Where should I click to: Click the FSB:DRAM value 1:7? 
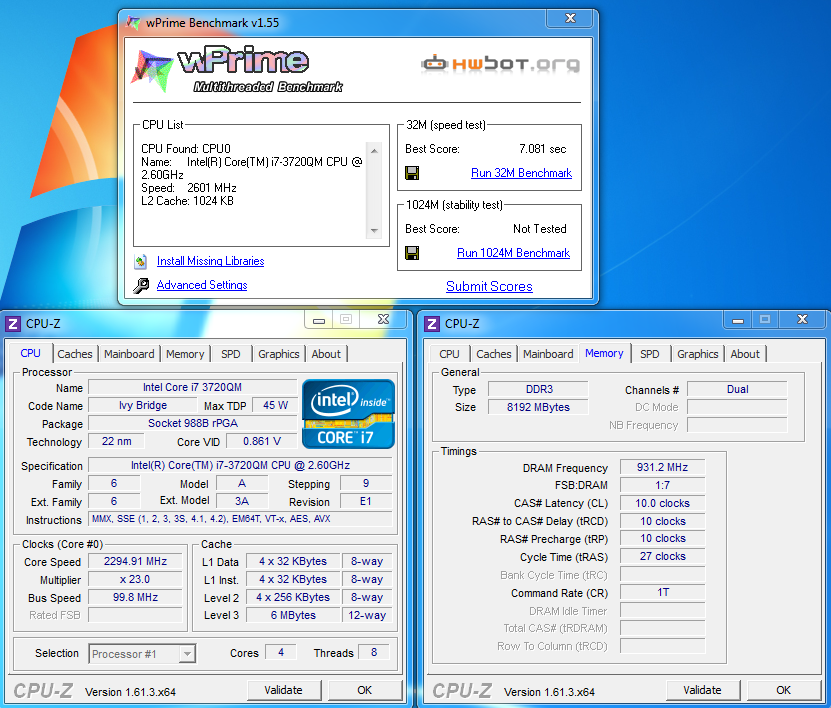pyautogui.click(x=662, y=485)
